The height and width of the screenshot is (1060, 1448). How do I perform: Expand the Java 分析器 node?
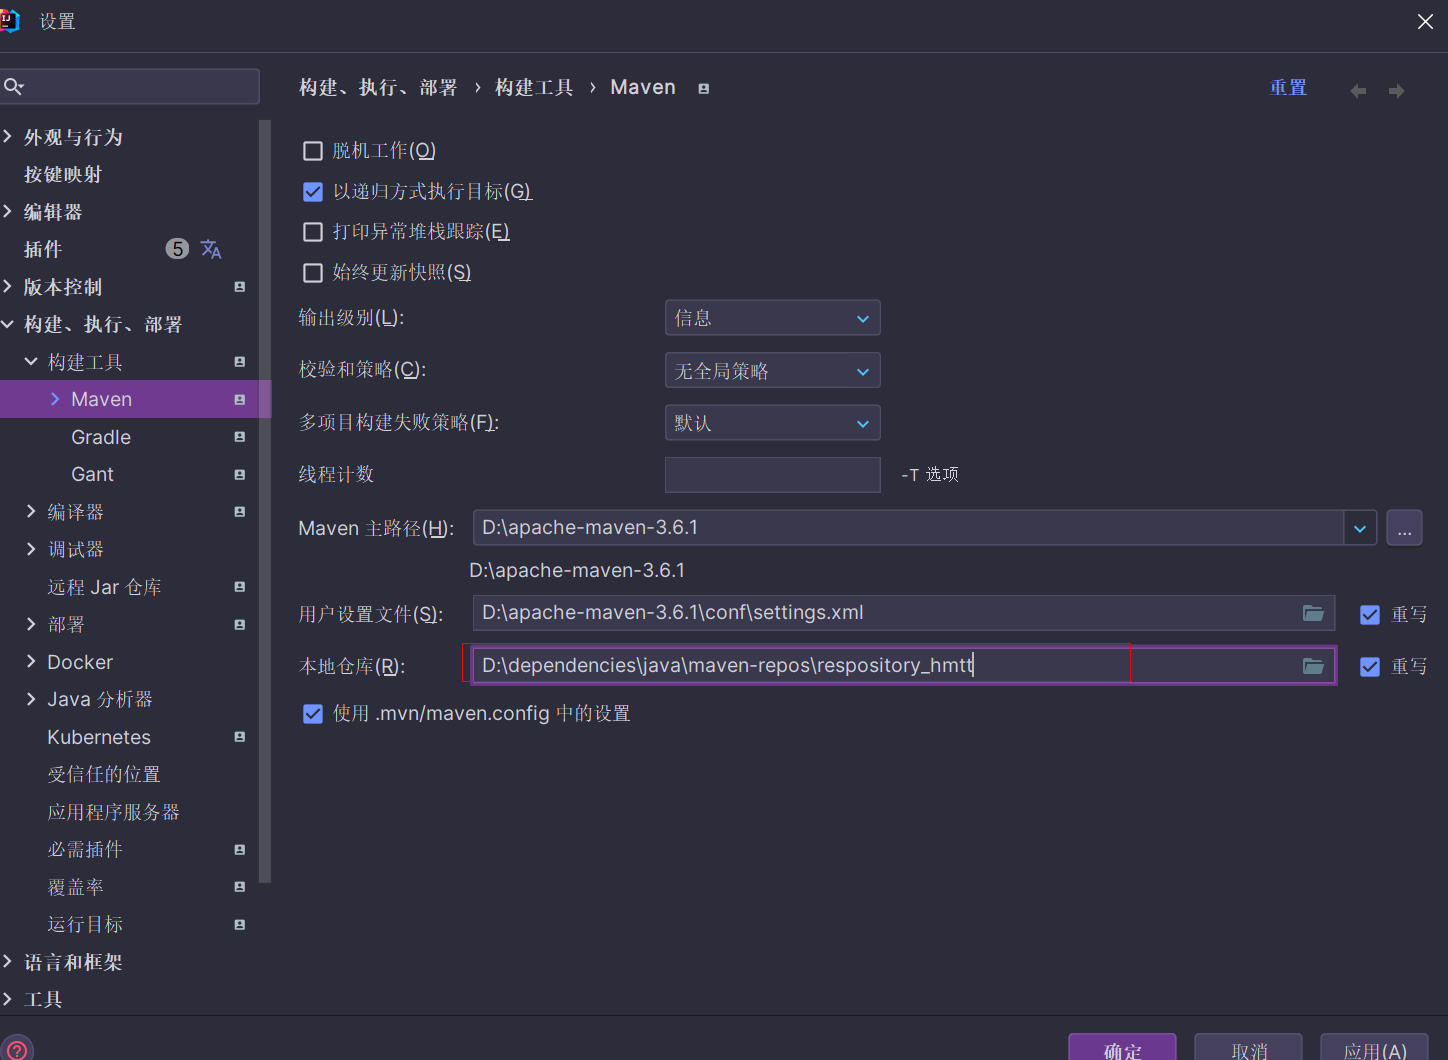pos(31,699)
